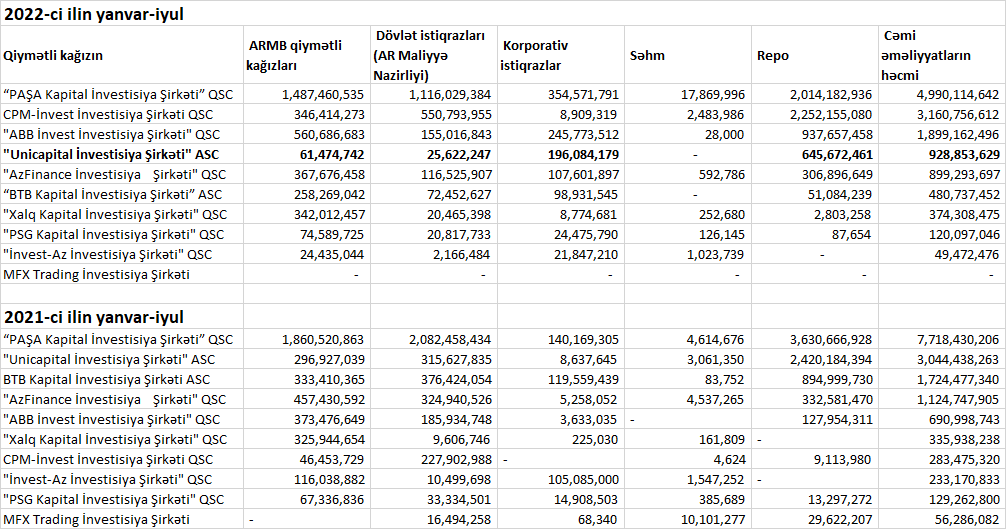Select cell with value 1,116,029,384
The image size is (1006, 529).
click(434, 94)
